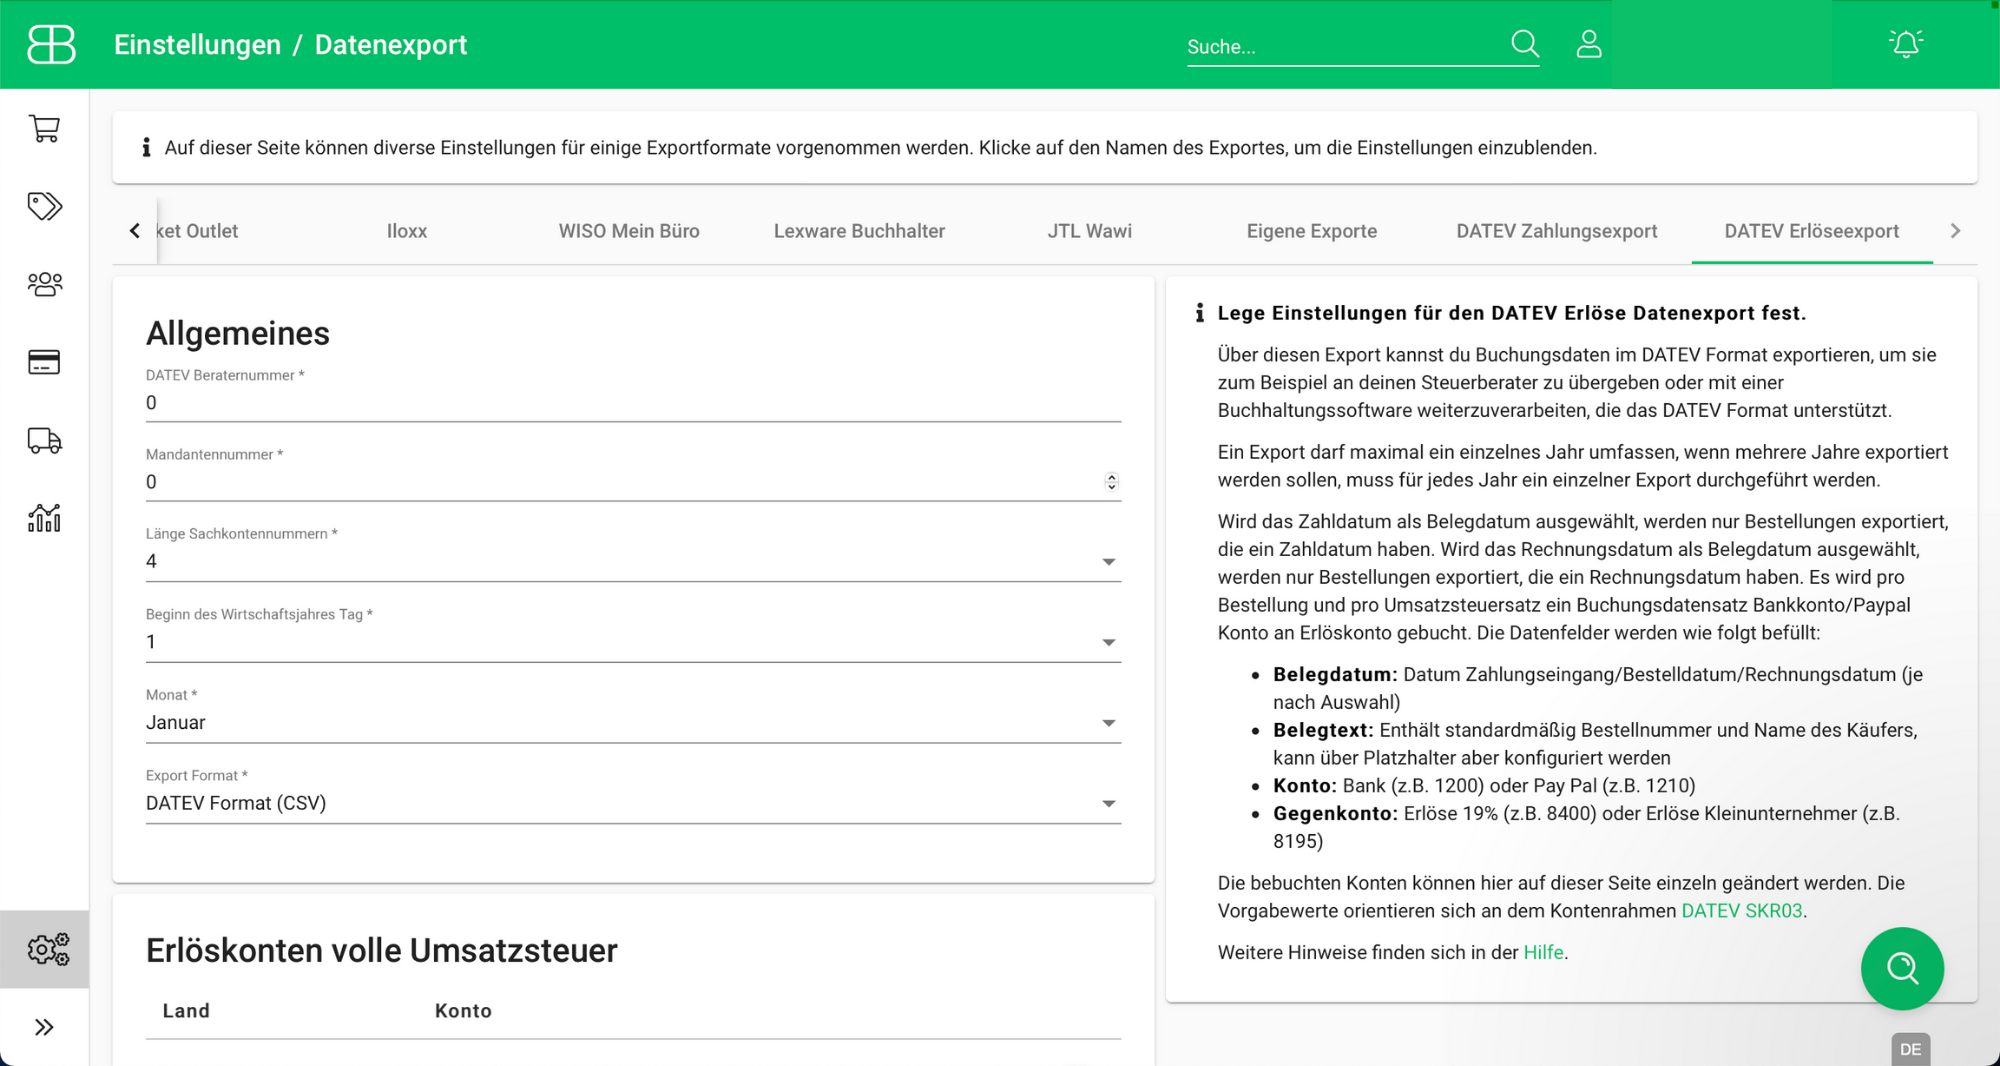Click the notification bell icon
Image resolution: width=2000 pixels, height=1066 pixels.
pos(1906,43)
